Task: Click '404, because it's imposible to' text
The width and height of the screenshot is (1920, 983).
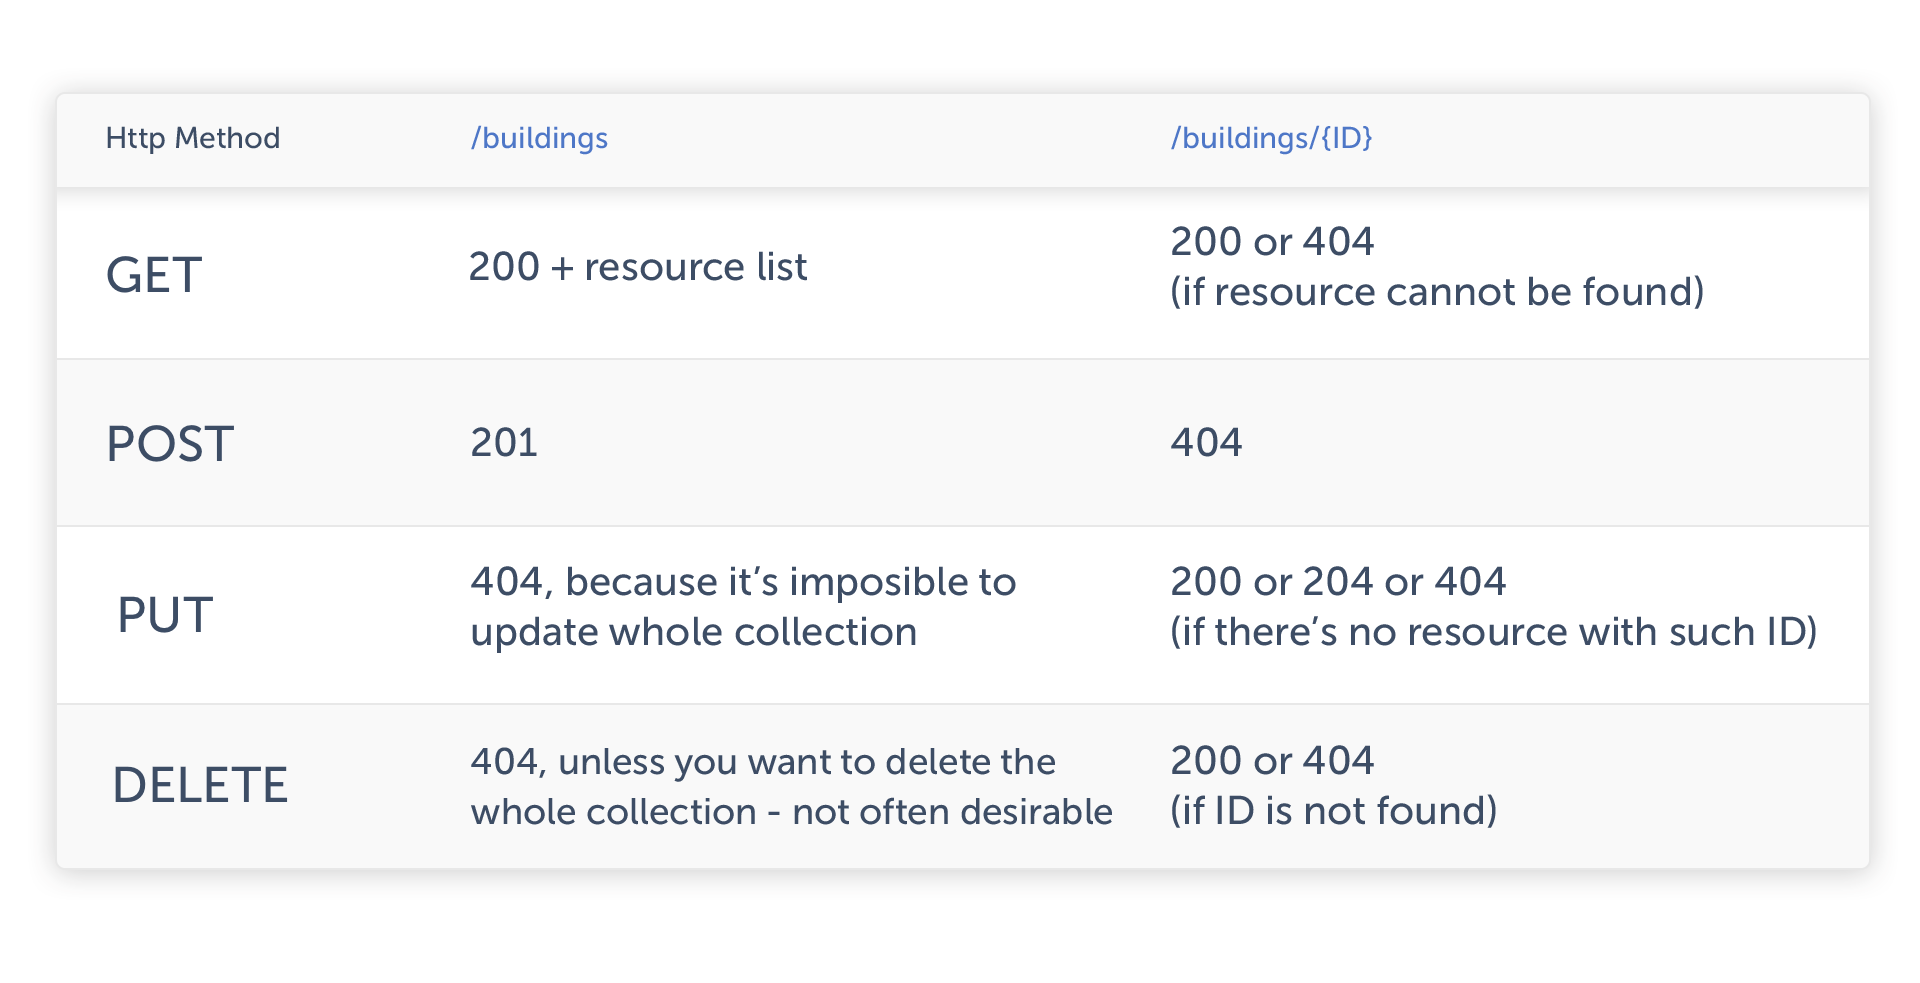Action: [743, 582]
